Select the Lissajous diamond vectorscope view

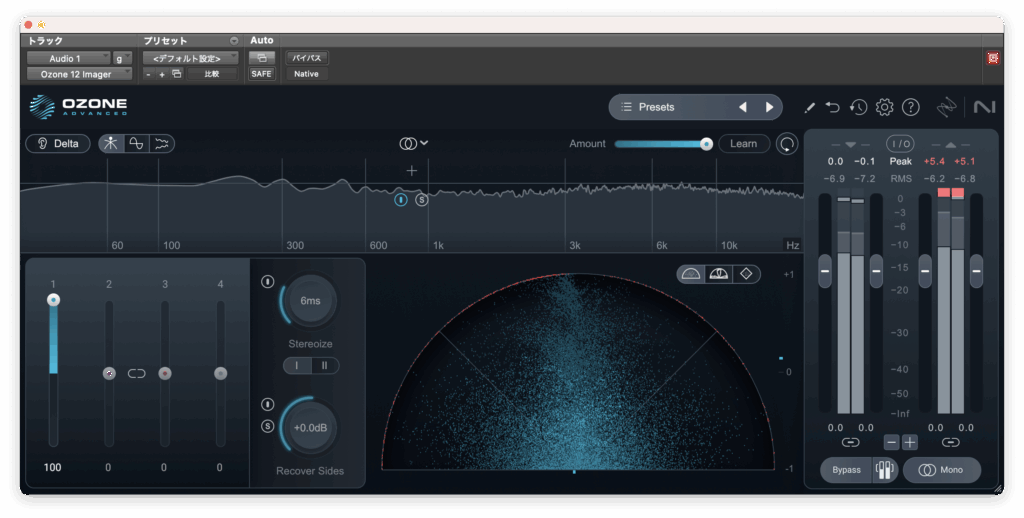tap(746, 274)
